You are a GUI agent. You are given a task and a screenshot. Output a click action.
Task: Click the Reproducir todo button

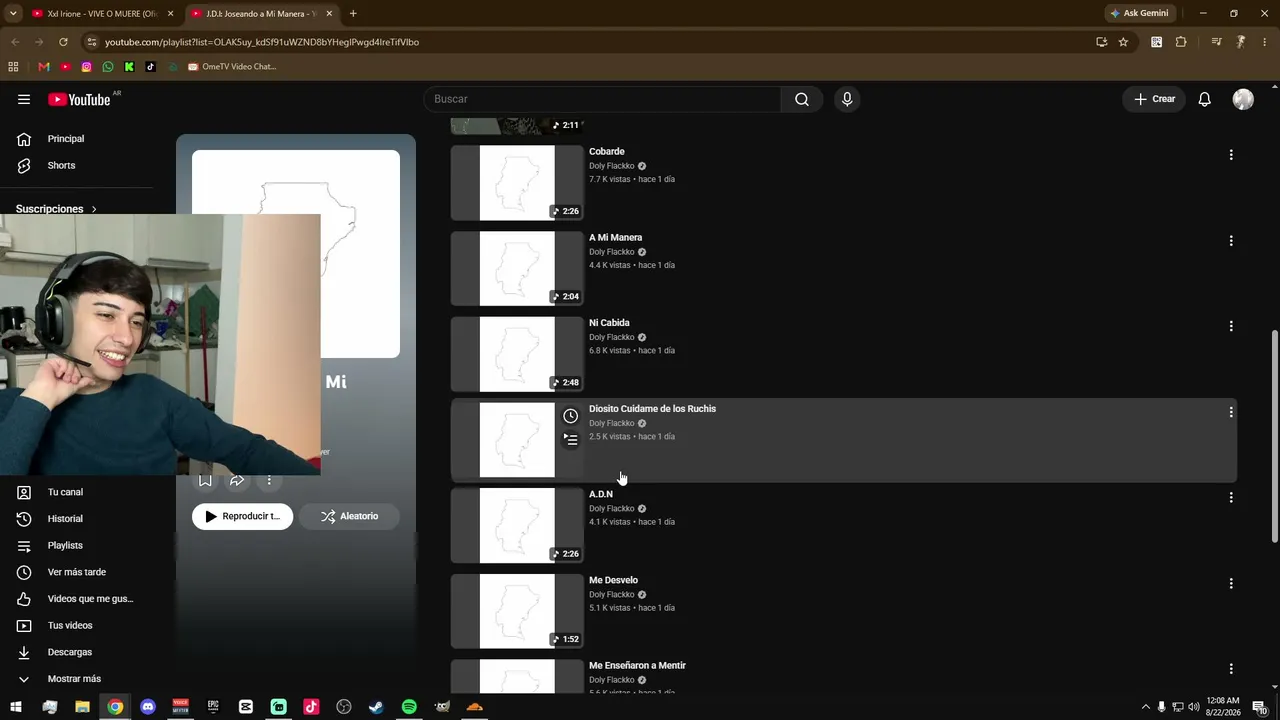click(x=242, y=516)
